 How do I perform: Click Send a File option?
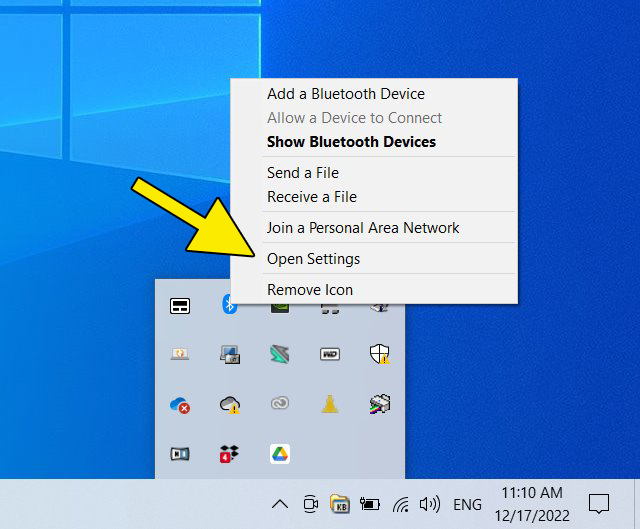tap(374, 173)
